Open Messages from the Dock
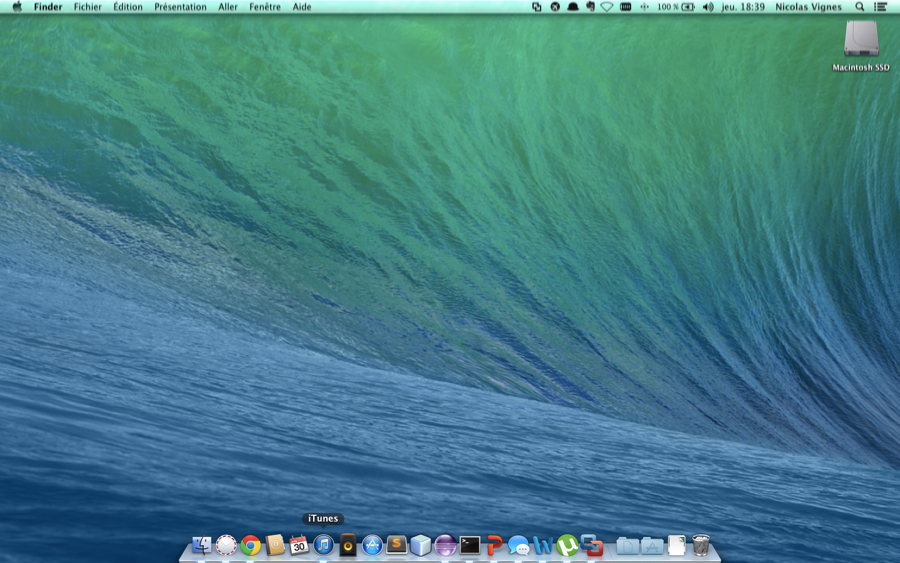The height and width of the screenshot is (563, 900). 518,545
